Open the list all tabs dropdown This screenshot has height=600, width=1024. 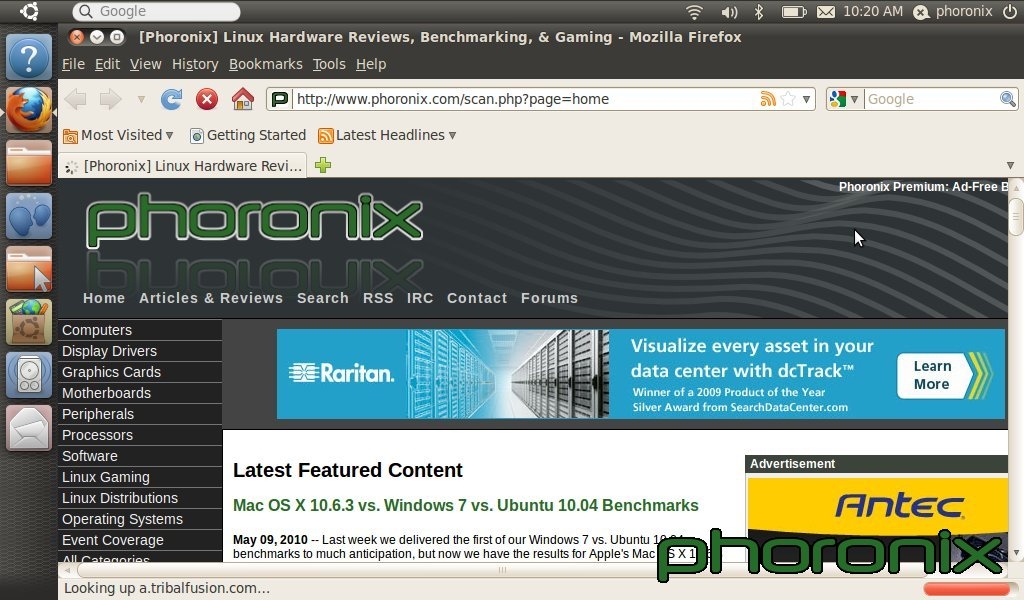[1010, 165]
